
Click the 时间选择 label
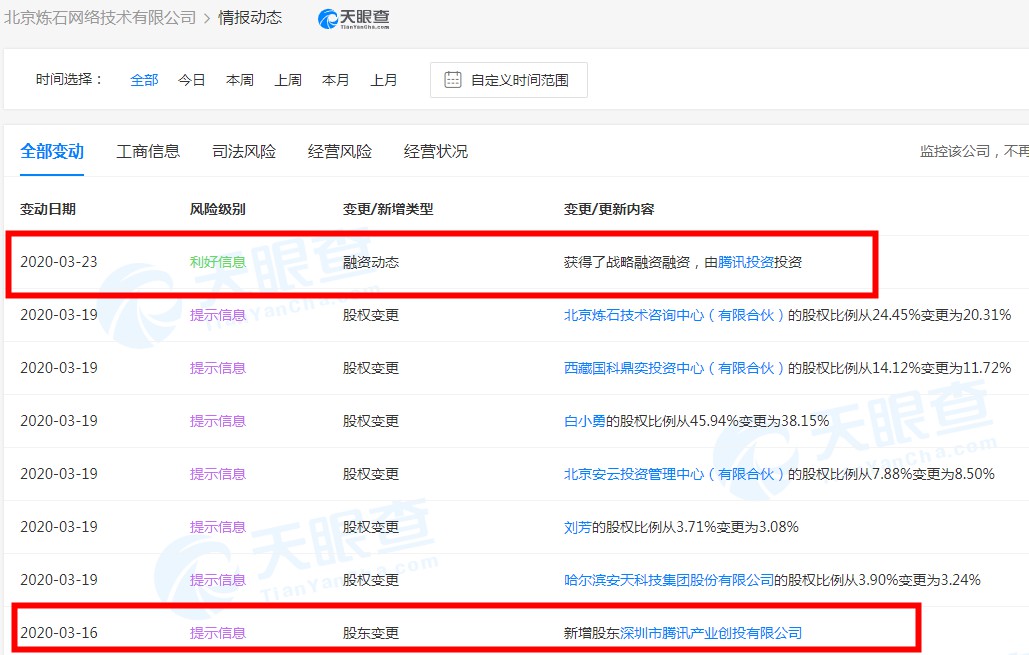(70, 79)
